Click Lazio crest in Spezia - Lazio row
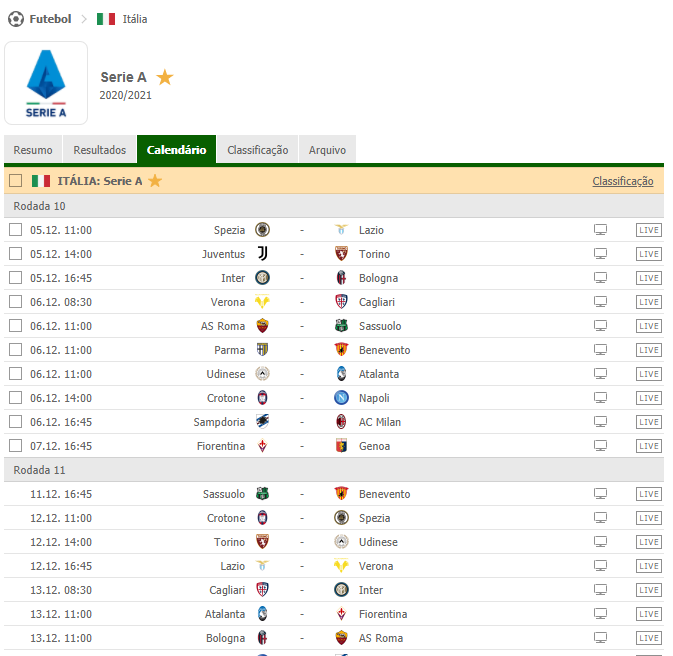 (x=341, y=230)
